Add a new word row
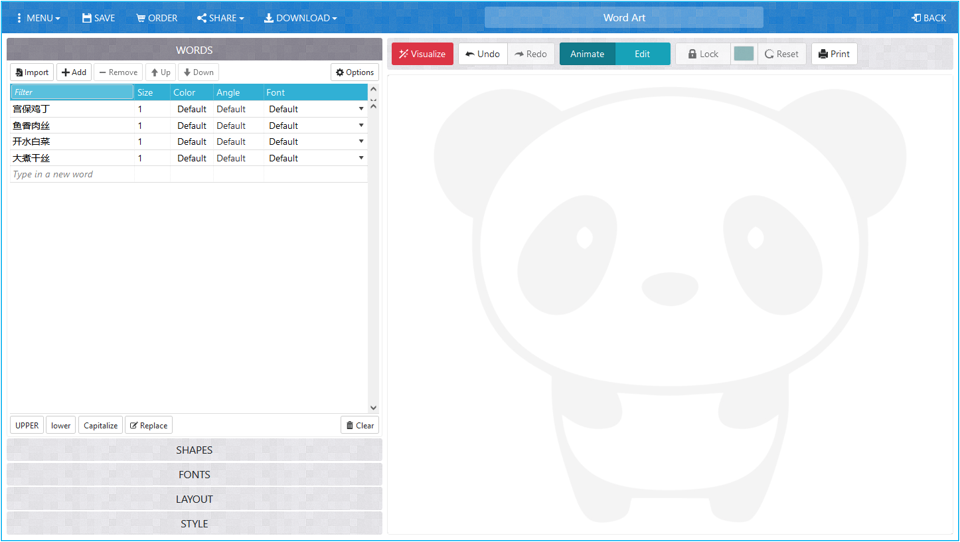The width and height of the screenshot is (960, 542). click(74, 72)
